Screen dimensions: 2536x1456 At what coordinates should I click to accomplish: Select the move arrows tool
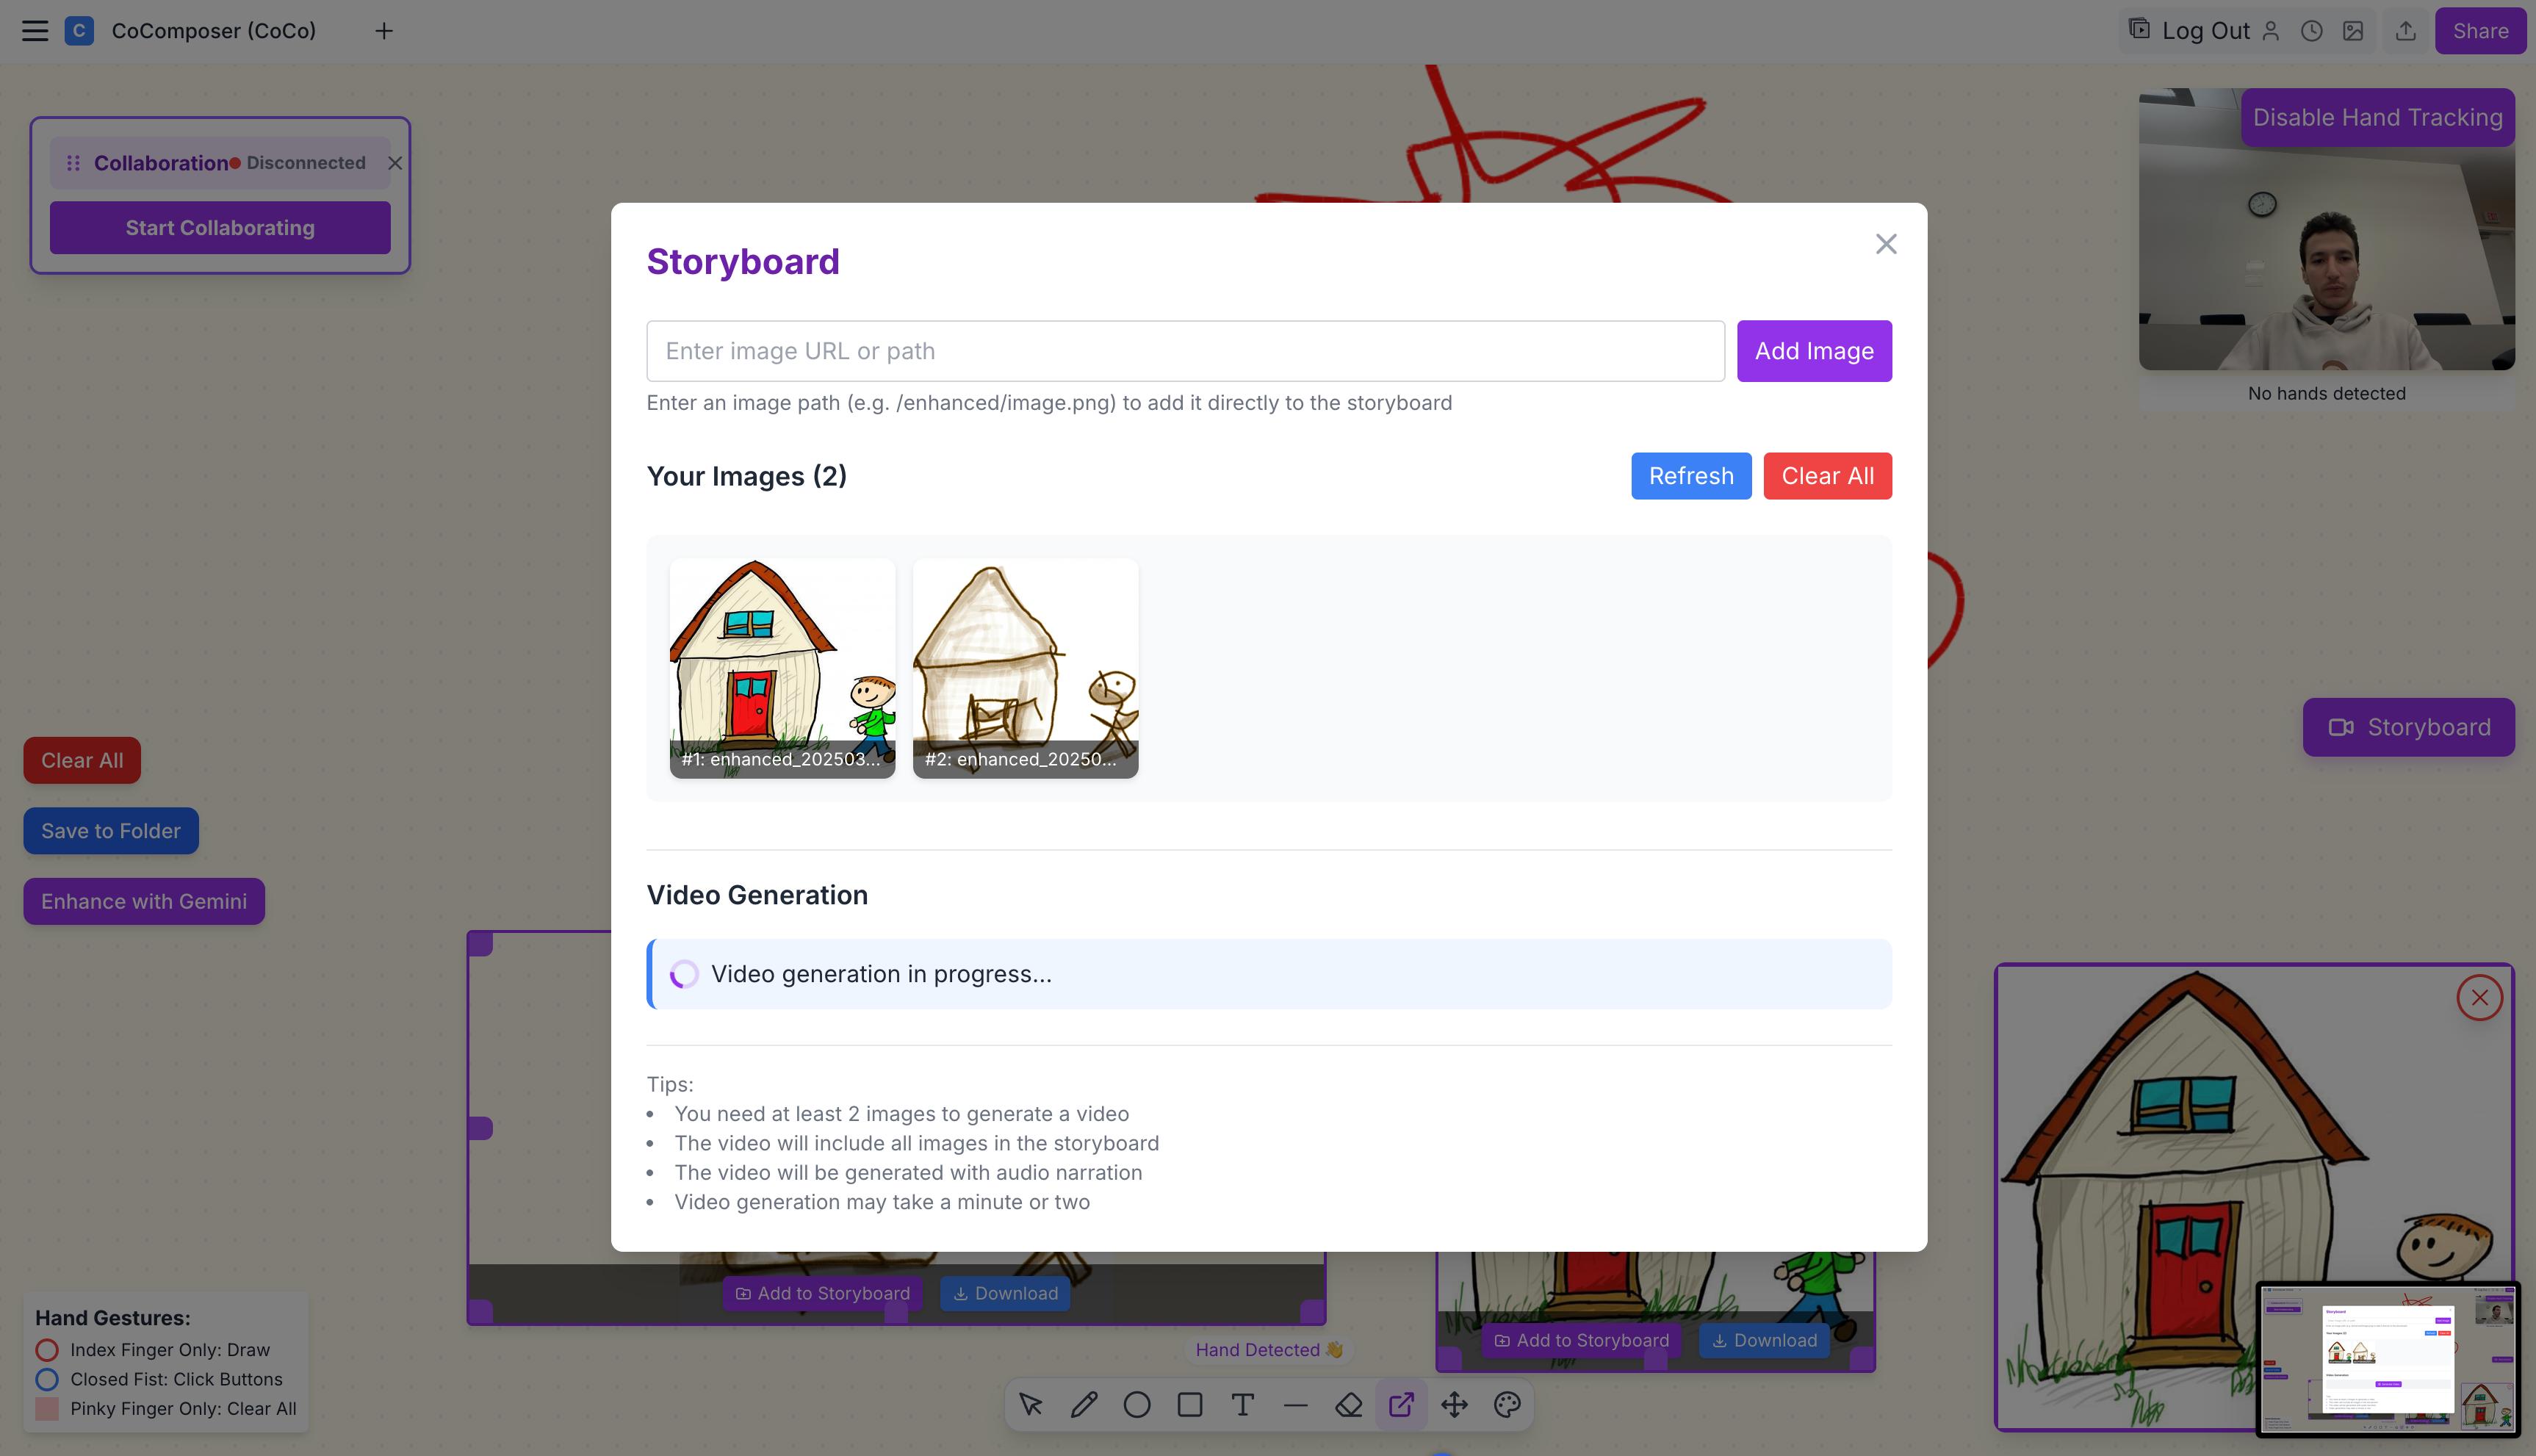click(1454, 1405)
